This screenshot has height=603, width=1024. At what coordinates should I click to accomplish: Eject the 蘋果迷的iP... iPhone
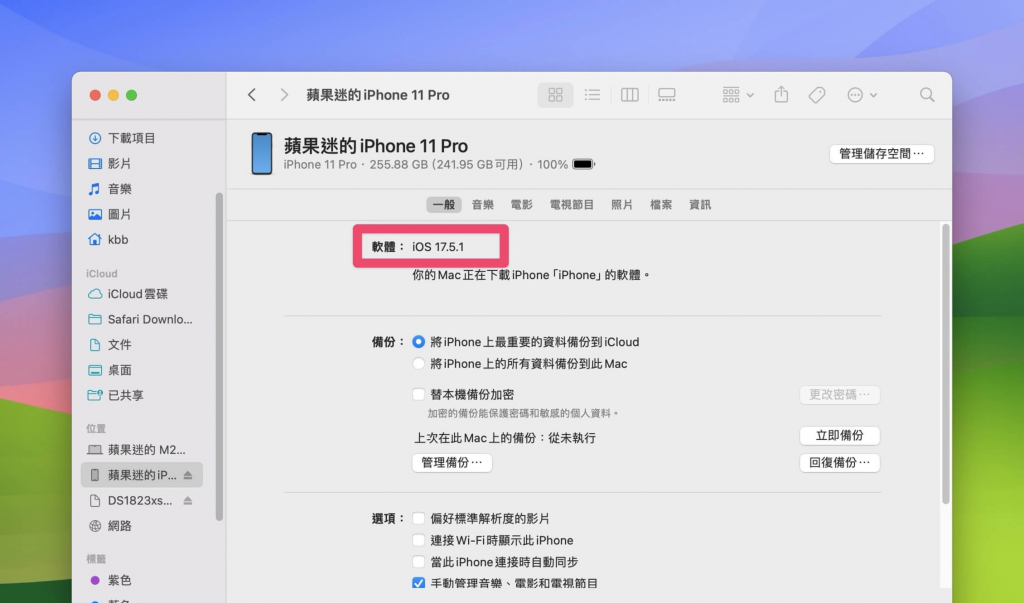[188, 475]
